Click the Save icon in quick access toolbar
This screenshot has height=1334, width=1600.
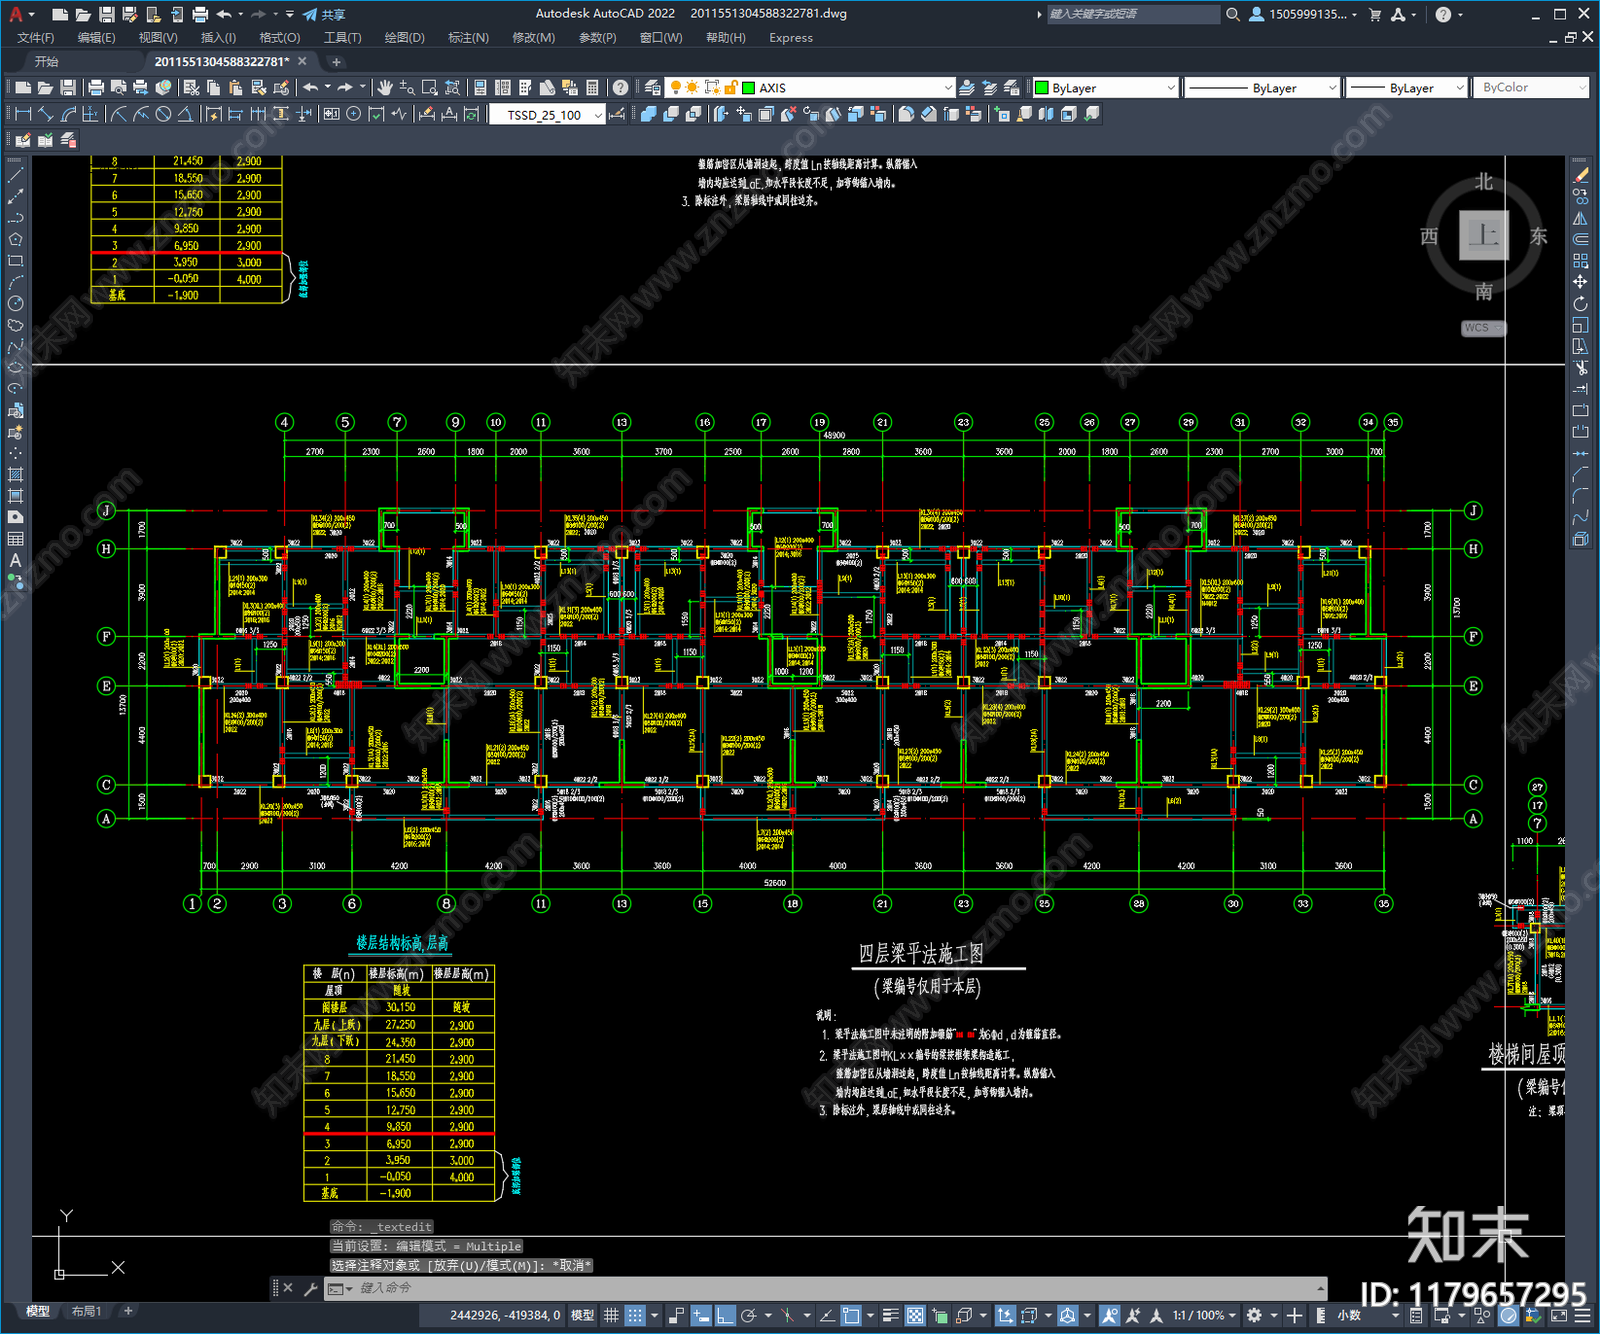tap(106, 14)
